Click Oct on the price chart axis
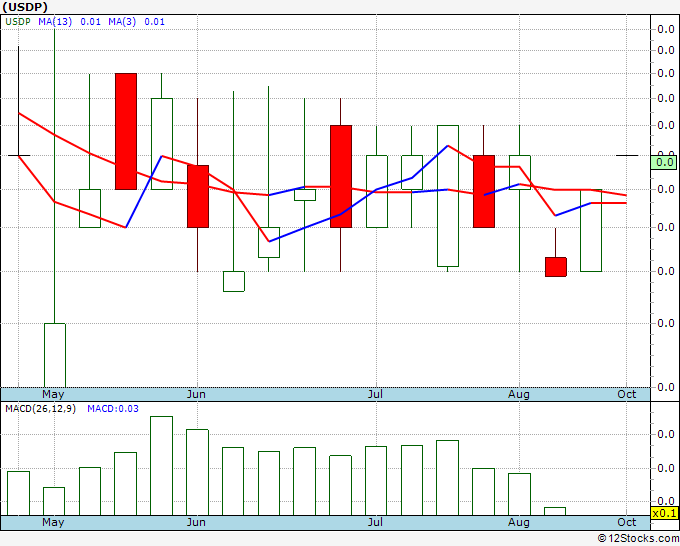Viewport: 680px width, 546px height. point(627,394)
